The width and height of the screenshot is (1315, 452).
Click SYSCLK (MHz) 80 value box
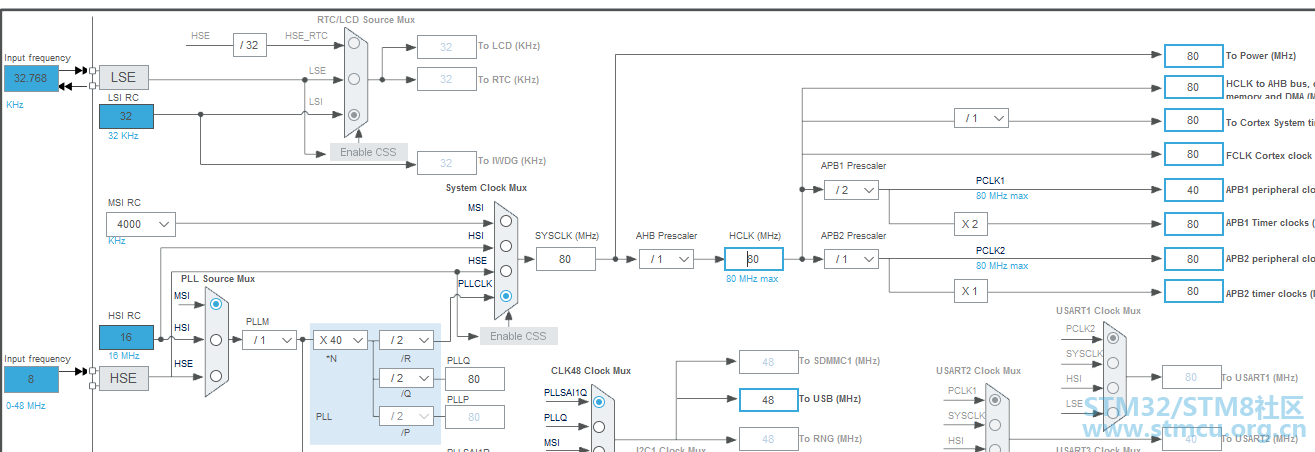click(x=565, y=259)
